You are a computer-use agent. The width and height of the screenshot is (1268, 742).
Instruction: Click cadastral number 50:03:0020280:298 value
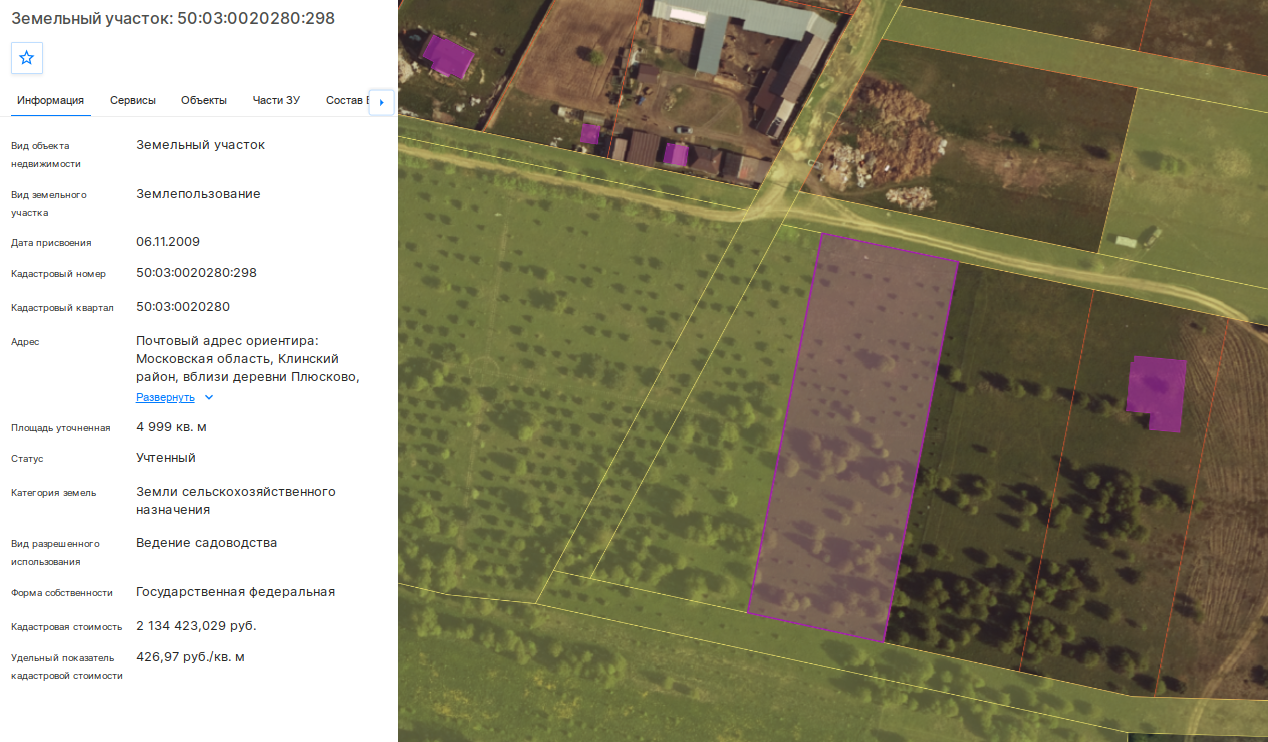coord(197,273)
